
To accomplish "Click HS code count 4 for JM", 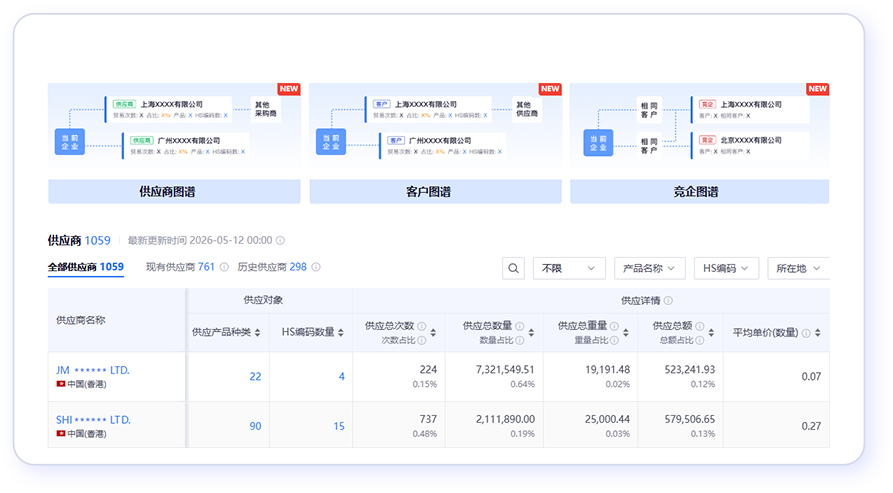I will coord(342,376).
